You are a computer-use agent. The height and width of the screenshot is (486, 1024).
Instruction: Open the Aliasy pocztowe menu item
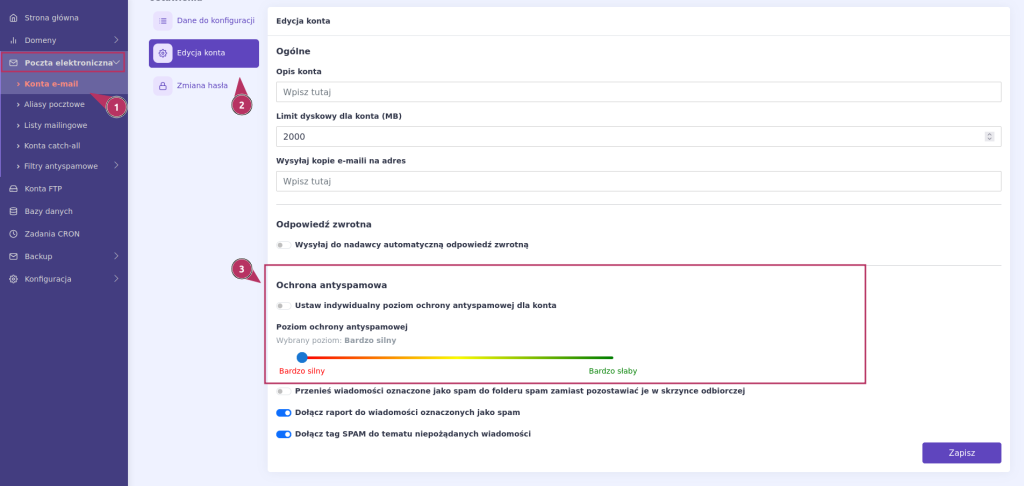pos(54,104)
